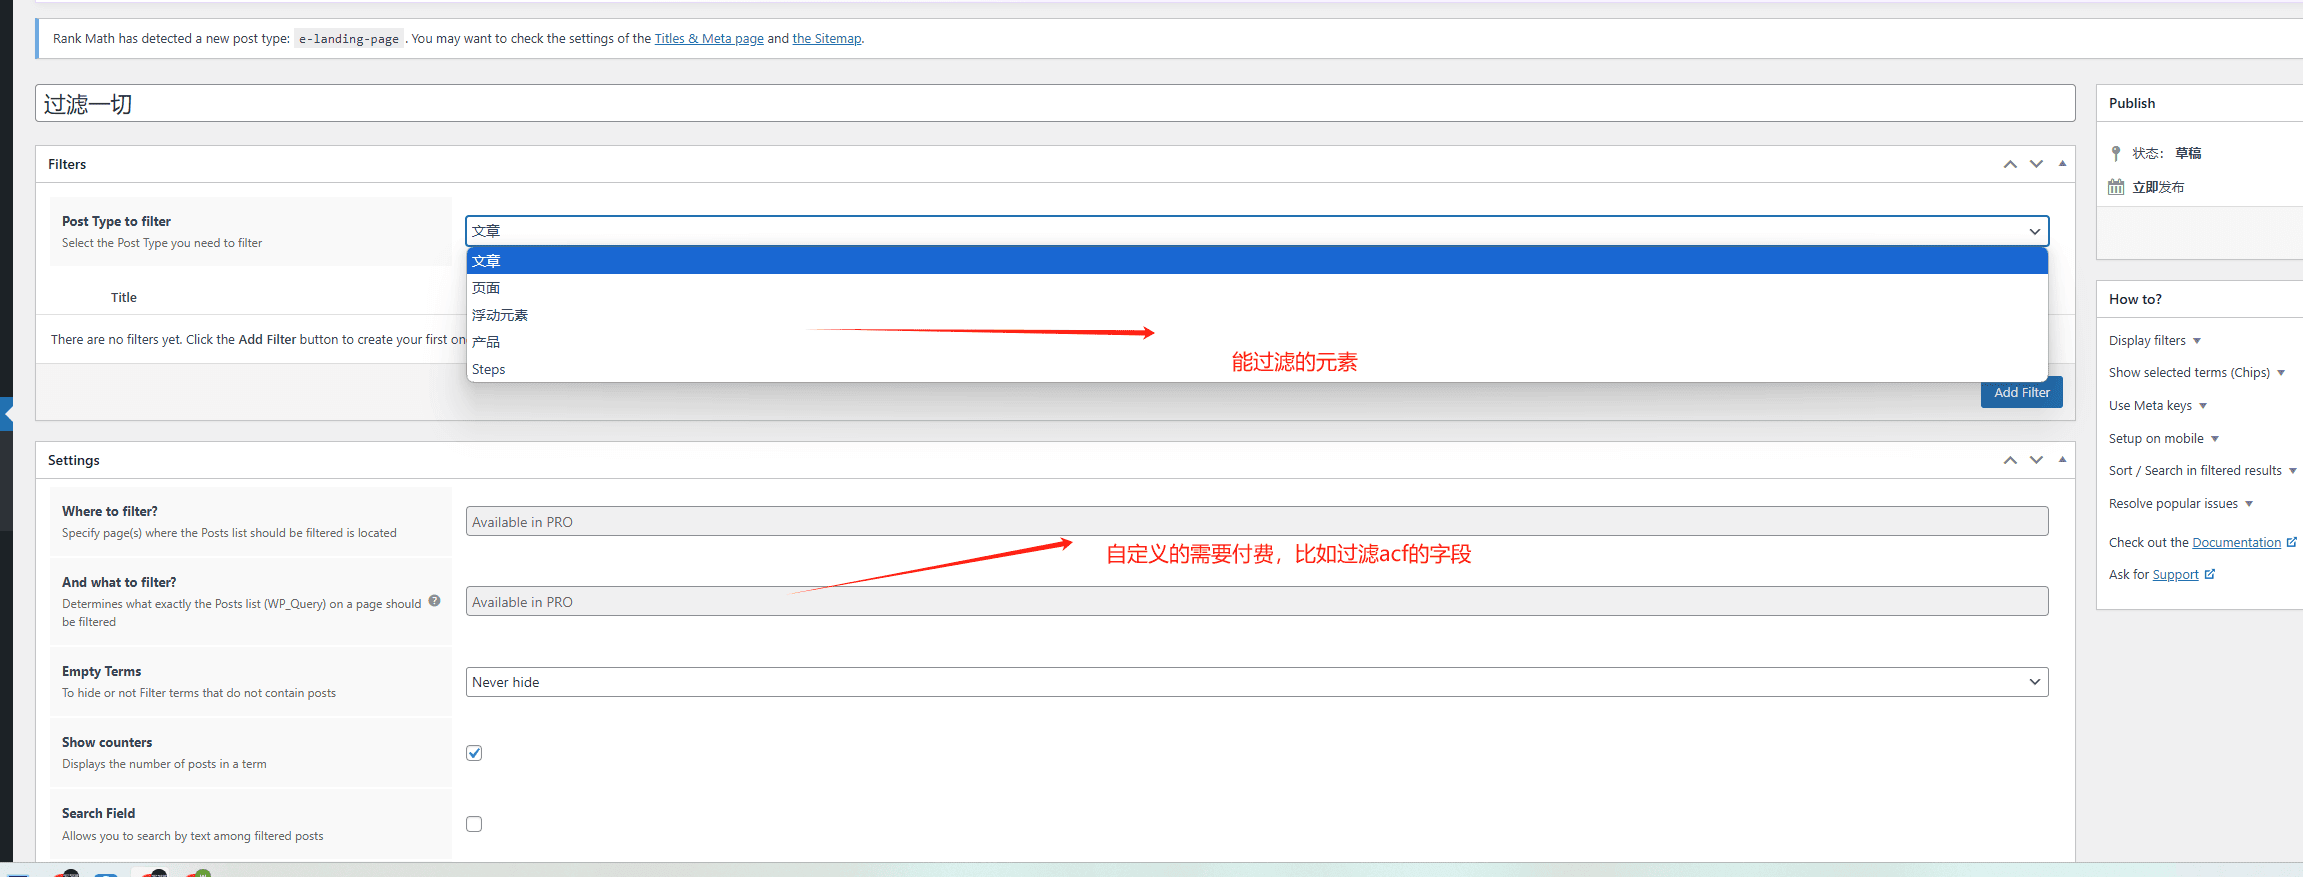Move Settings panel down arrow

2036,460
